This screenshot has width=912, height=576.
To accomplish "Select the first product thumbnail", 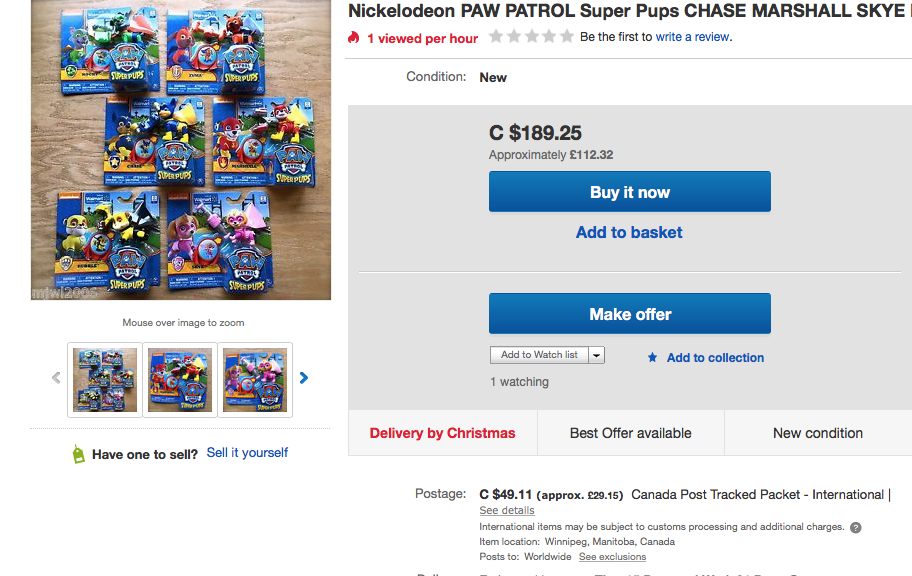I will (x=105, y=380).
